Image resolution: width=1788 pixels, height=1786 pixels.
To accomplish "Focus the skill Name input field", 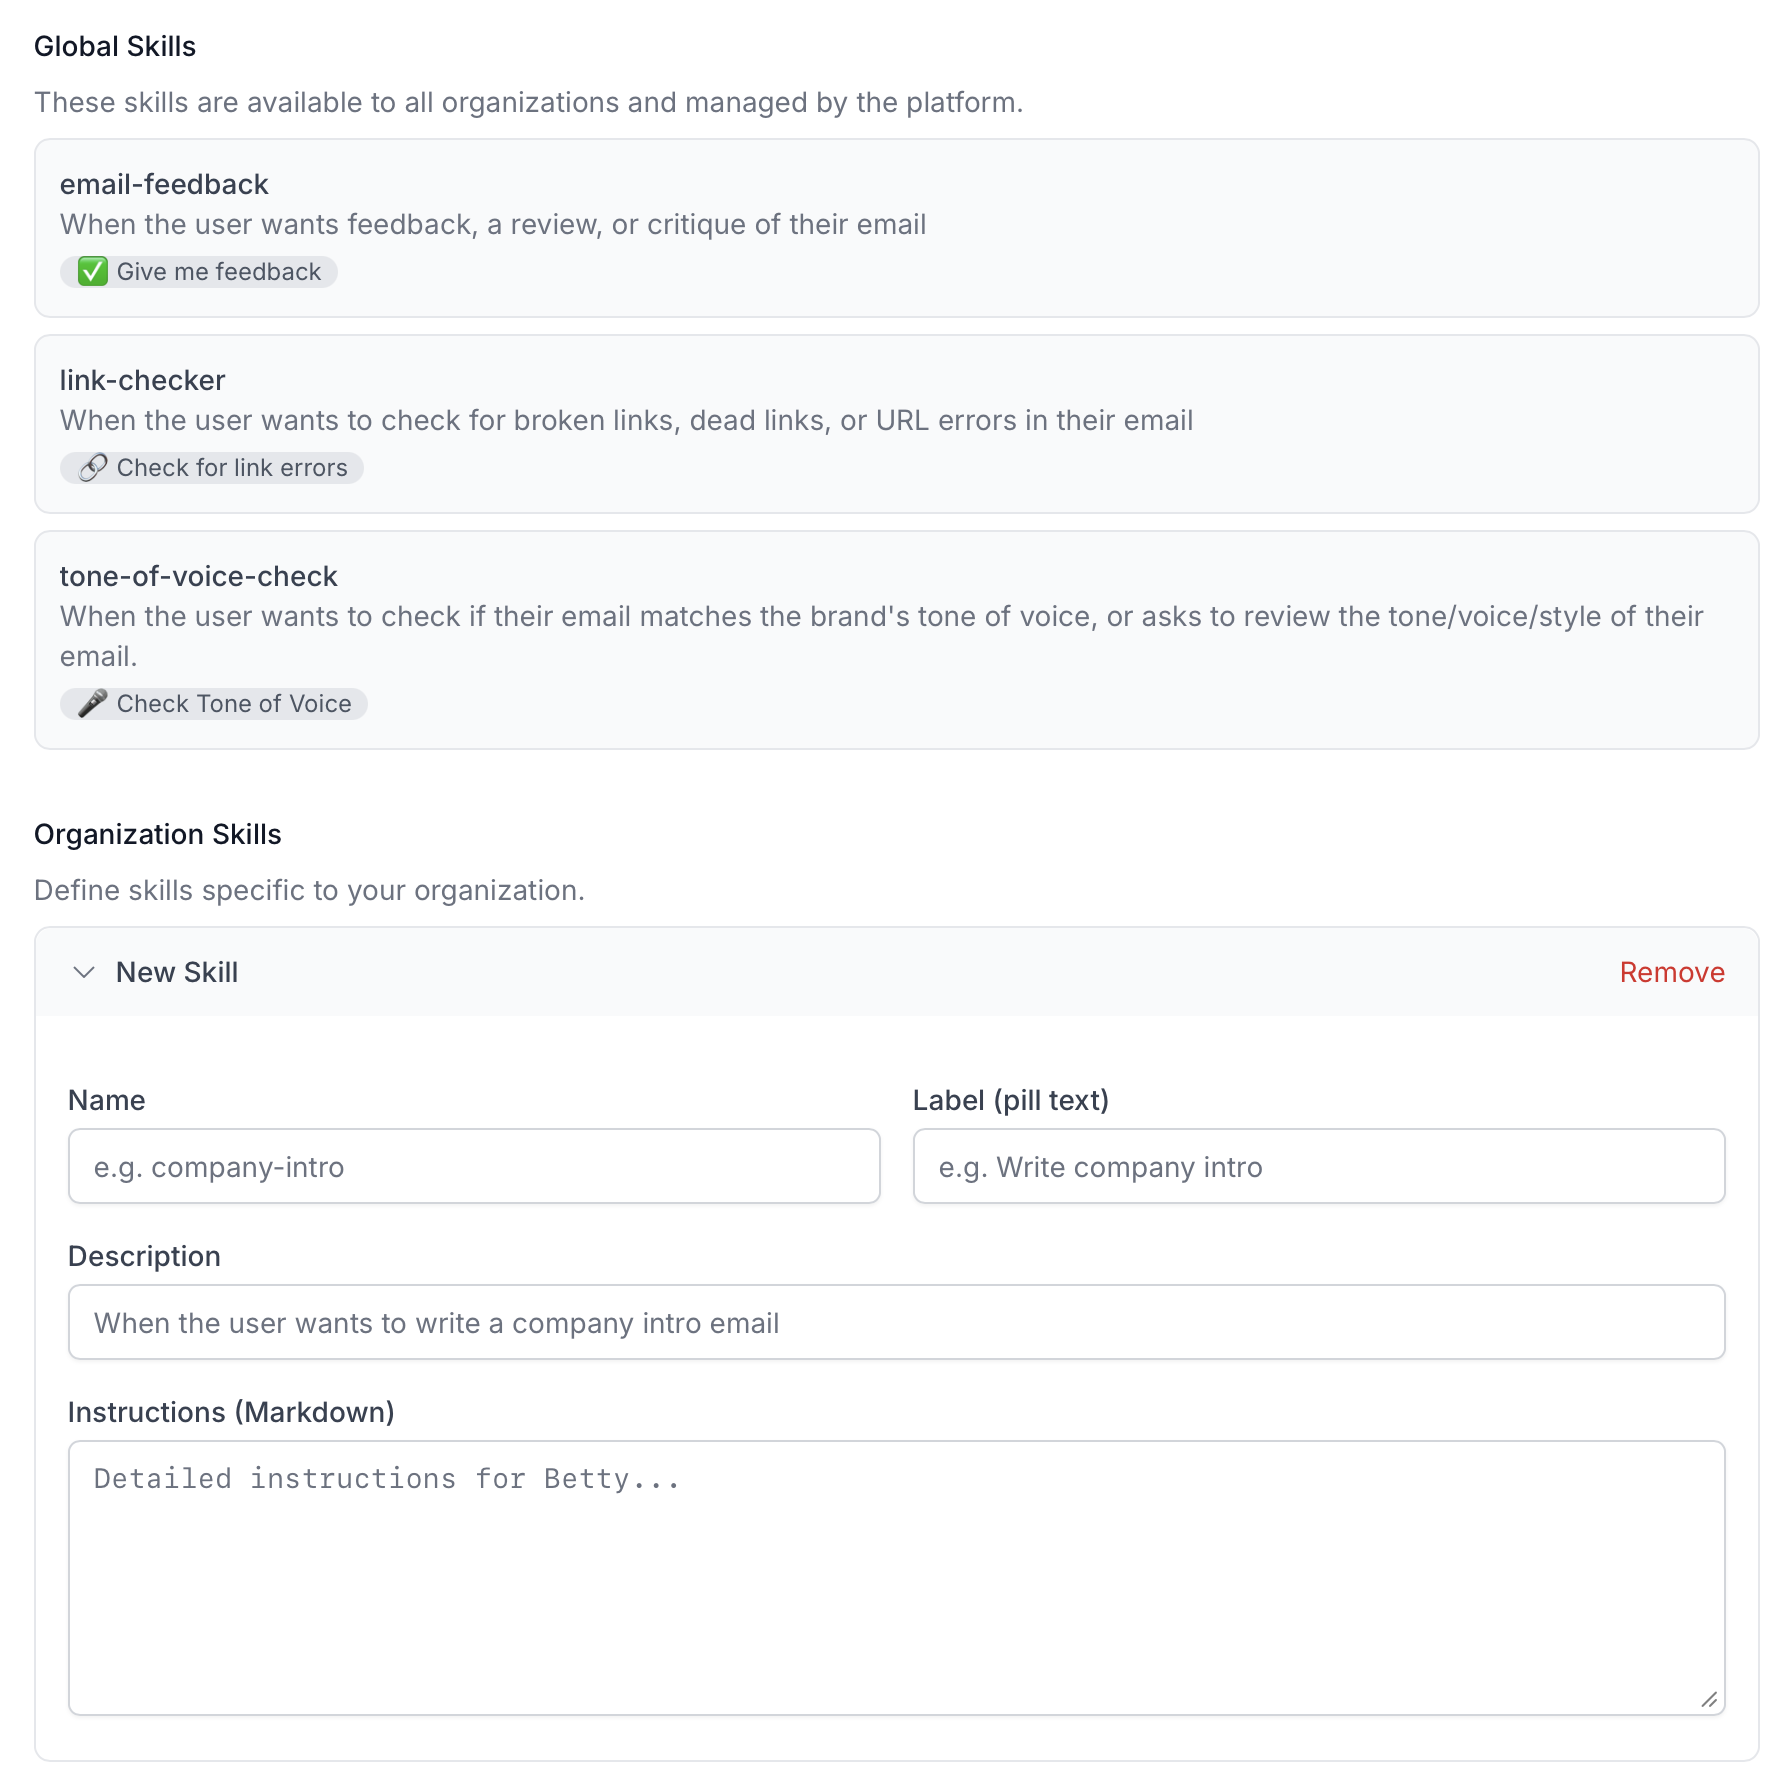I will coord(474,1167).
